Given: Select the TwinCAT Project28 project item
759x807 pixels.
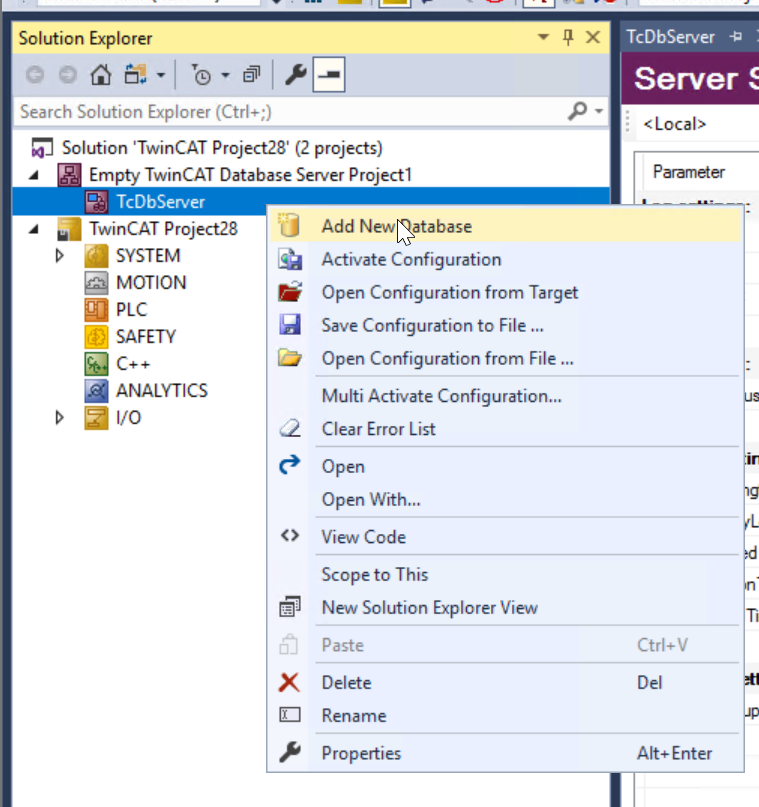Looking at the screenshot, I should tap(164, 229).
